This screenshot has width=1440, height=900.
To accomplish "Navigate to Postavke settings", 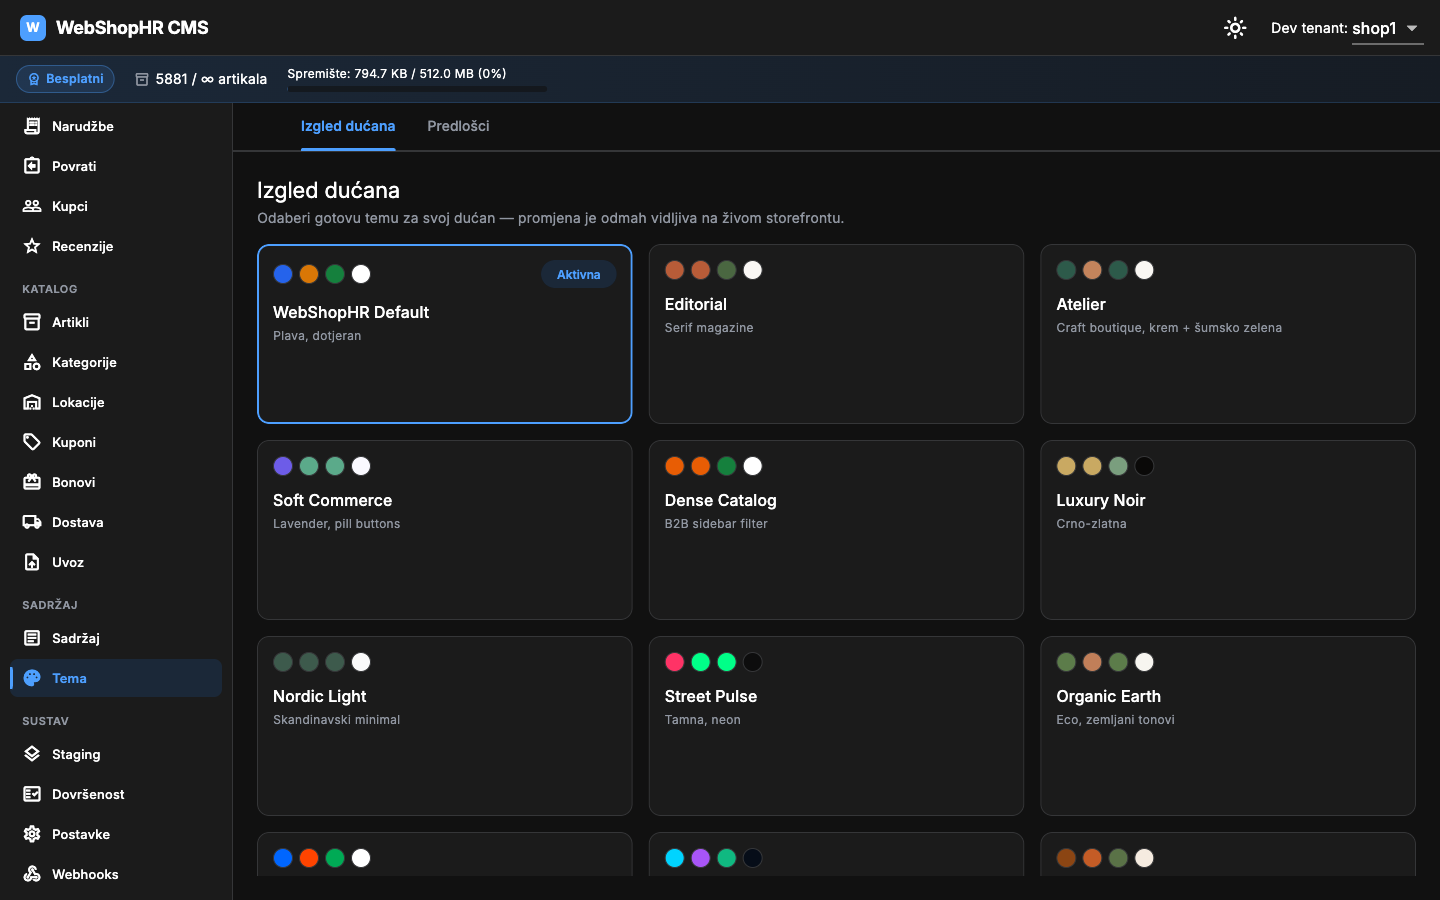I will pos(116,834).
